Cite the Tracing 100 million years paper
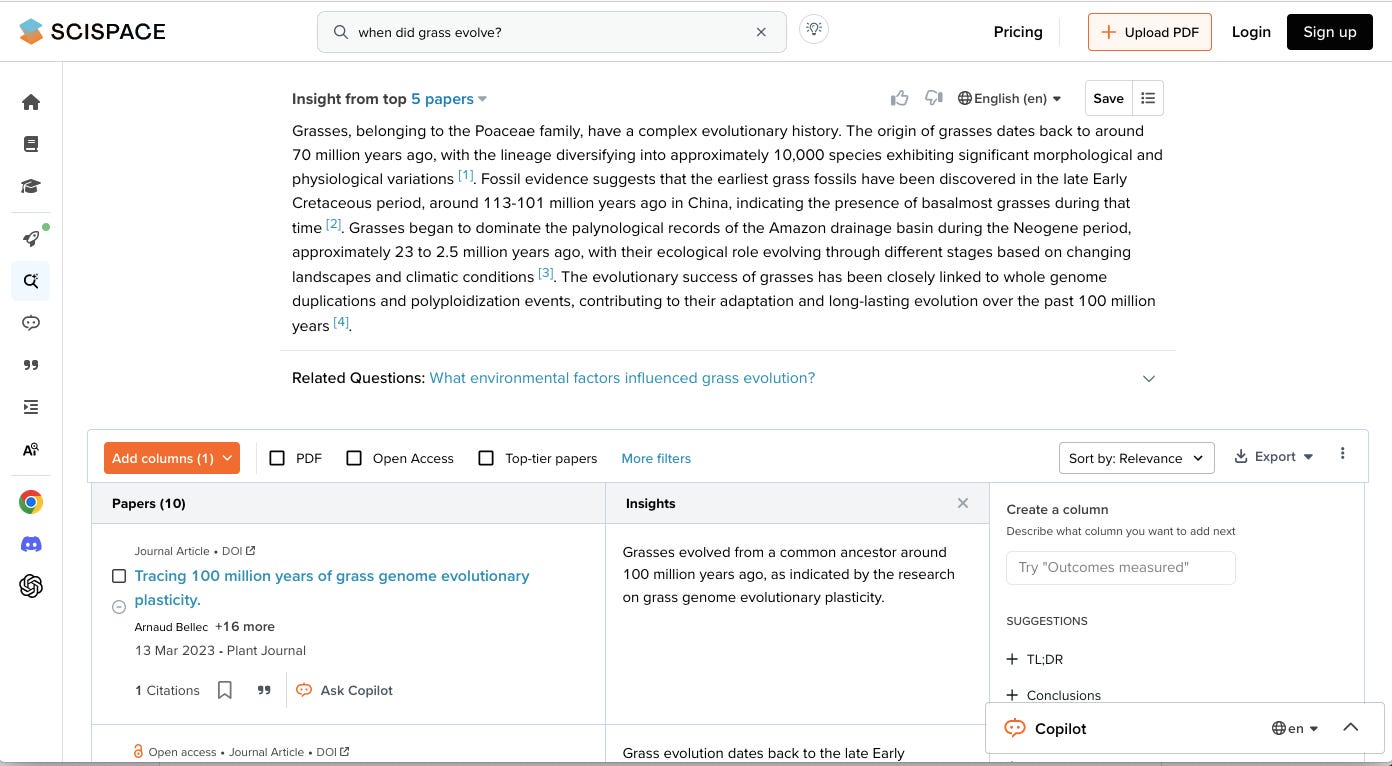 click(x=264, y=690)
